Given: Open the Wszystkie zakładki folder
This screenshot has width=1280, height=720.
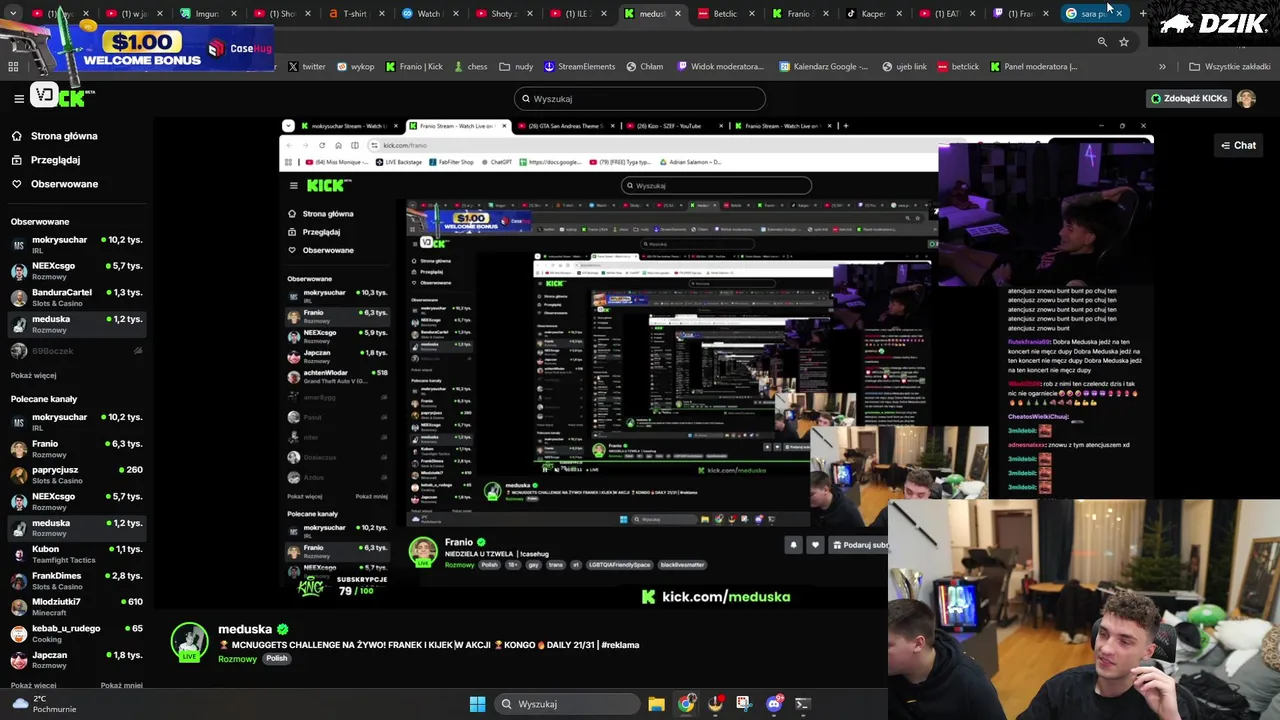Looking at the screenshot, I should click(x=1229, y=66).
